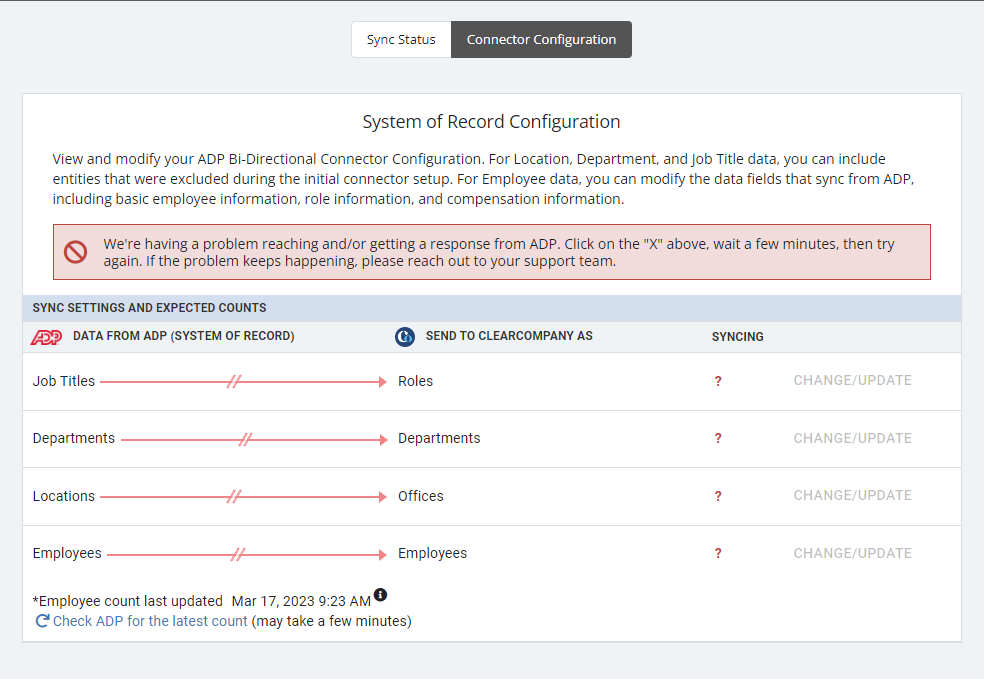Image resolution: width=984 pixels, height=679 pixels.
Task: Click CHANGE/UPDATE for Locations
Action: [x=852, y=495]
